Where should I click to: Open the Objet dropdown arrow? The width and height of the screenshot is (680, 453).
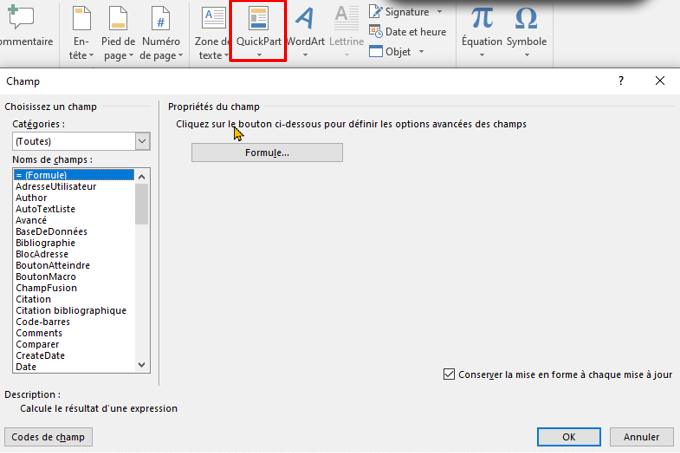point(421,52)
